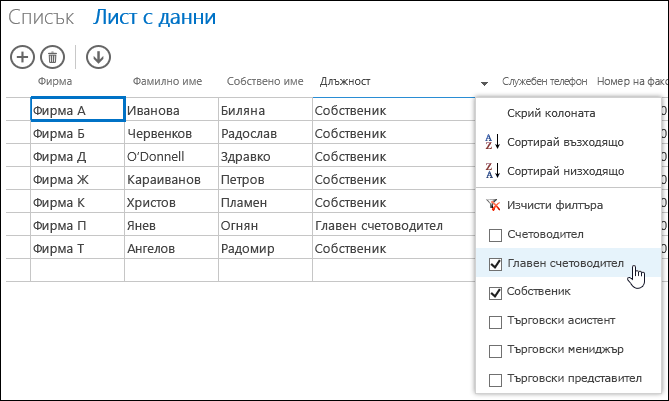Select the Фирма Ж cell

(78, 179)
